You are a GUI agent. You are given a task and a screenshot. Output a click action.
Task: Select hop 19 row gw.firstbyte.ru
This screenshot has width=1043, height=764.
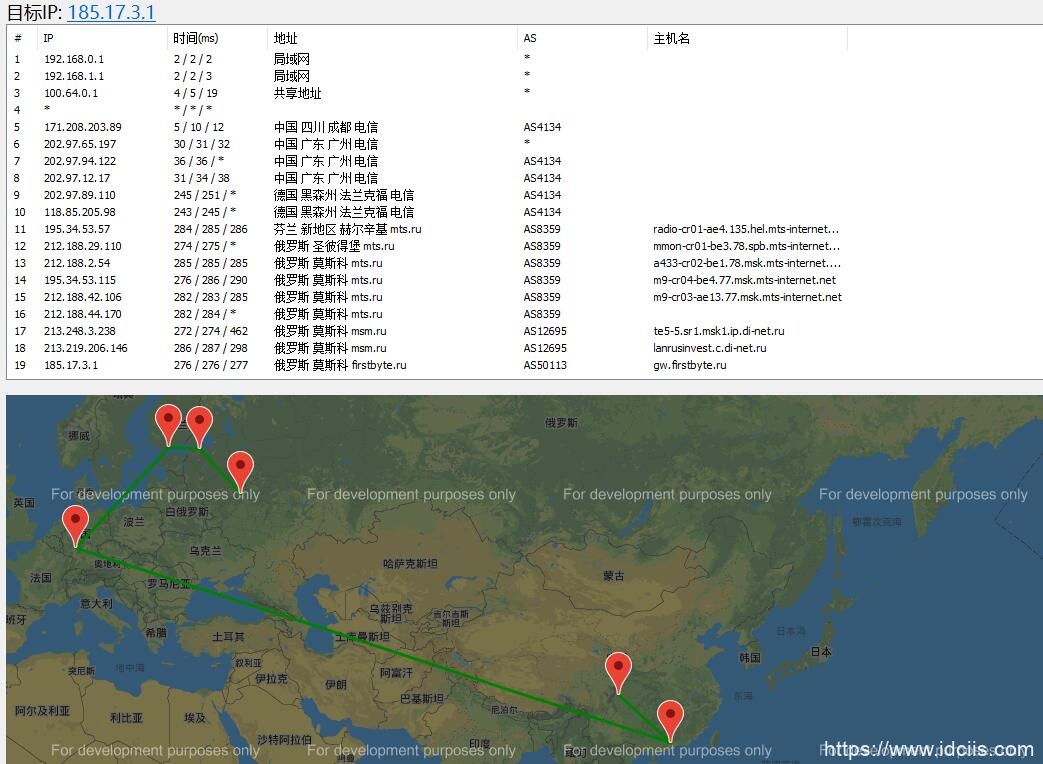(300, 365)
